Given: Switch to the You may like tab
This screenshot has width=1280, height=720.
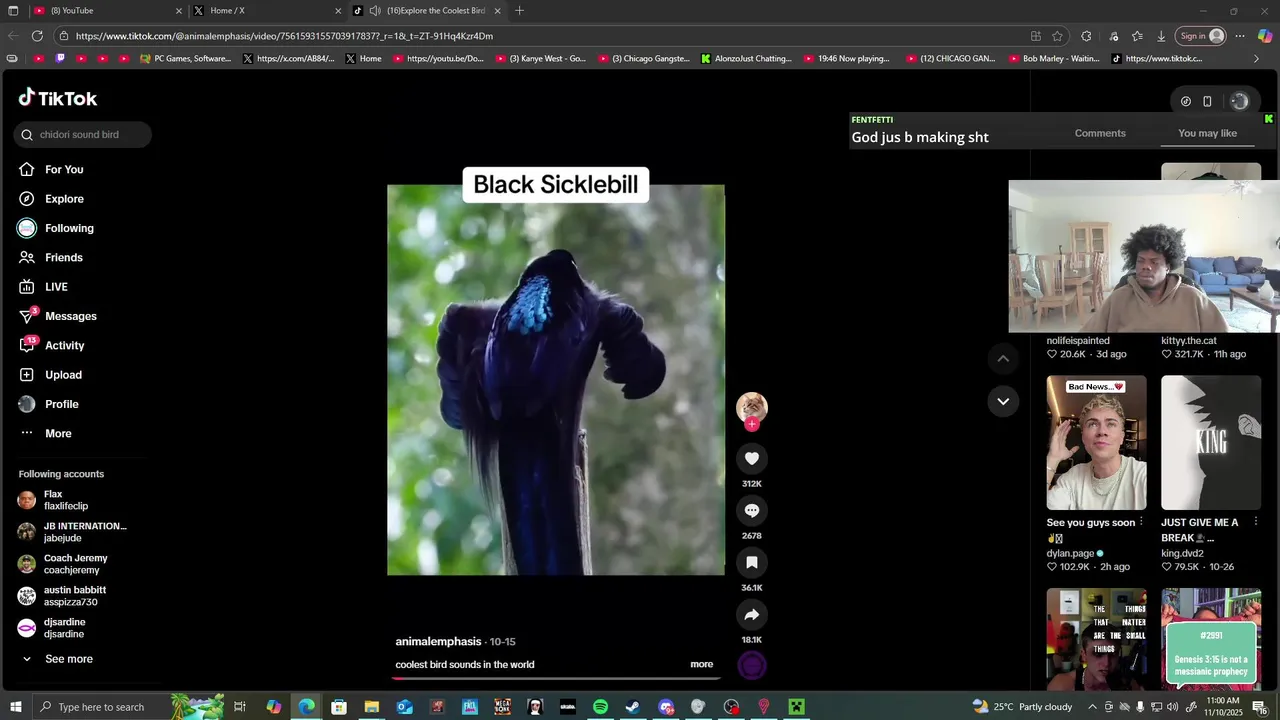Looking at the screenshot, I should click(x=1207, y=133).
